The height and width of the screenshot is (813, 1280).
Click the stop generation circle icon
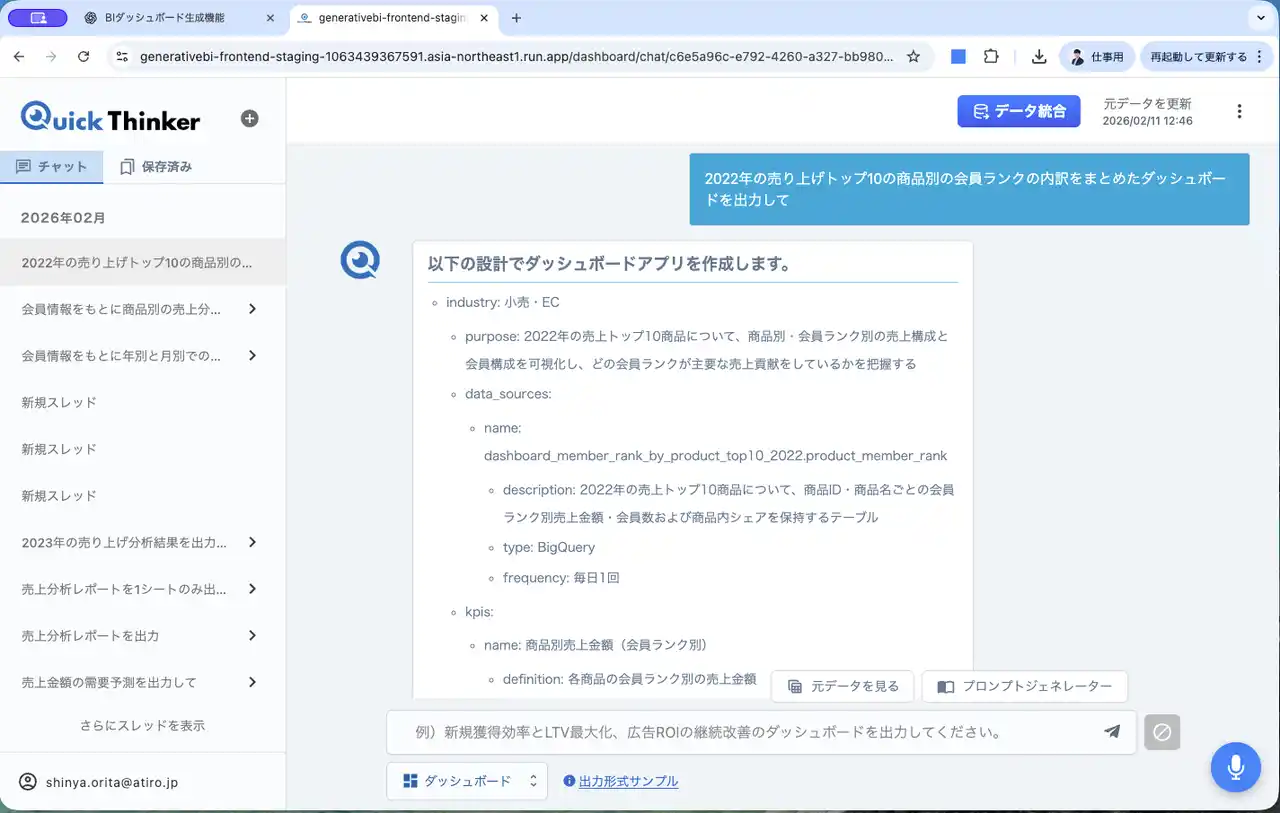[x=1162, y=732]
